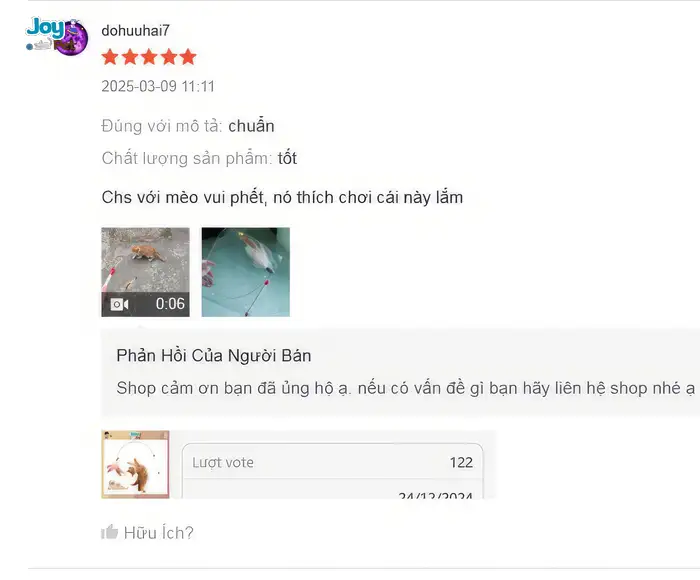Select the Lượt vote row
Viewport: 700px width, 580px height.
coord(333,462)
